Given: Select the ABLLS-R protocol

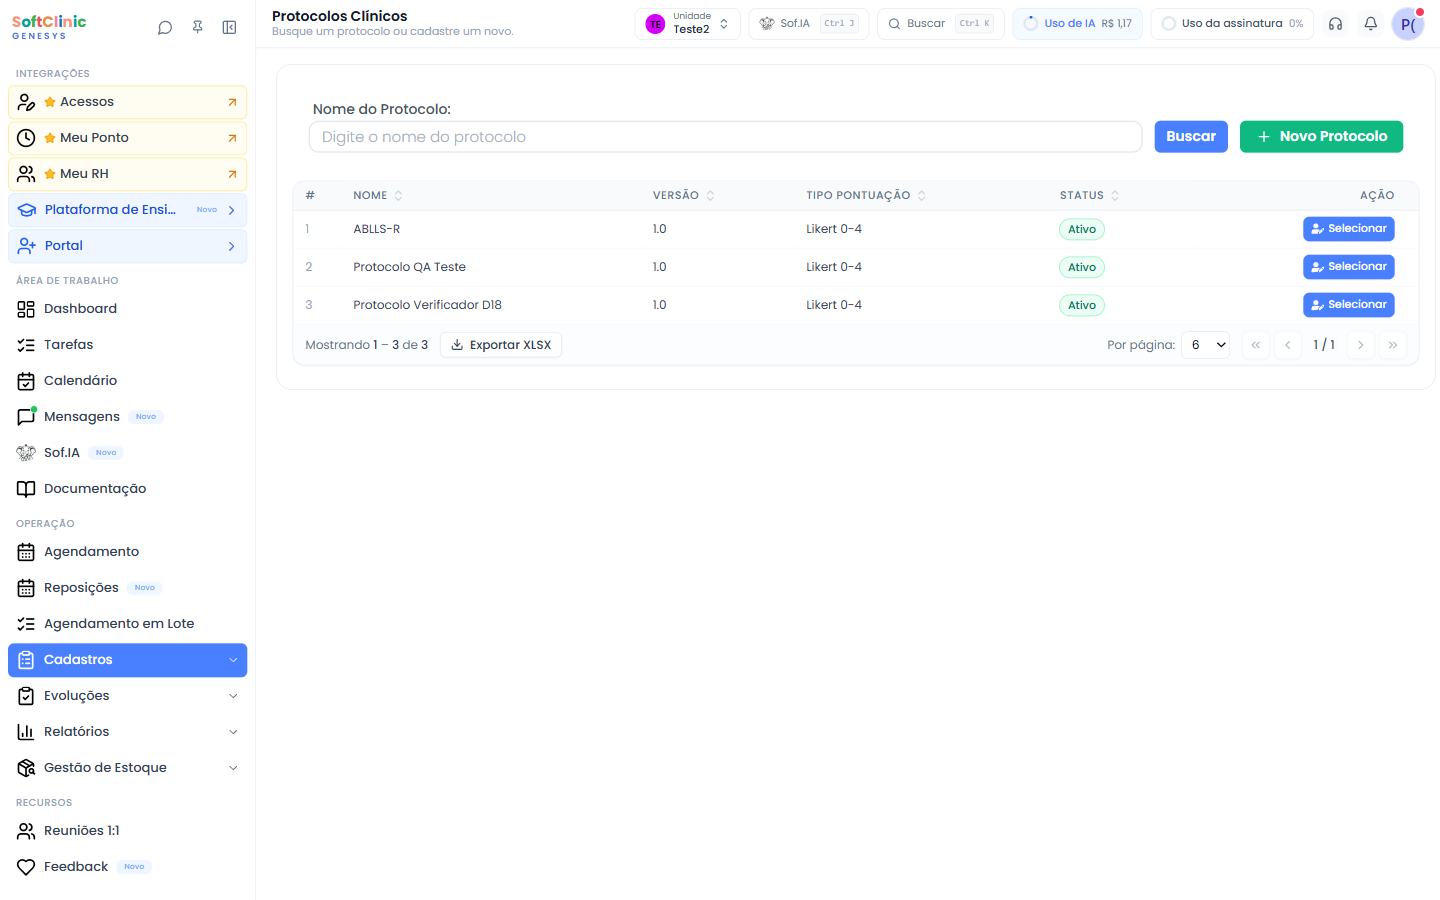Looking at the screenshot, I should tap(1348, 229).
